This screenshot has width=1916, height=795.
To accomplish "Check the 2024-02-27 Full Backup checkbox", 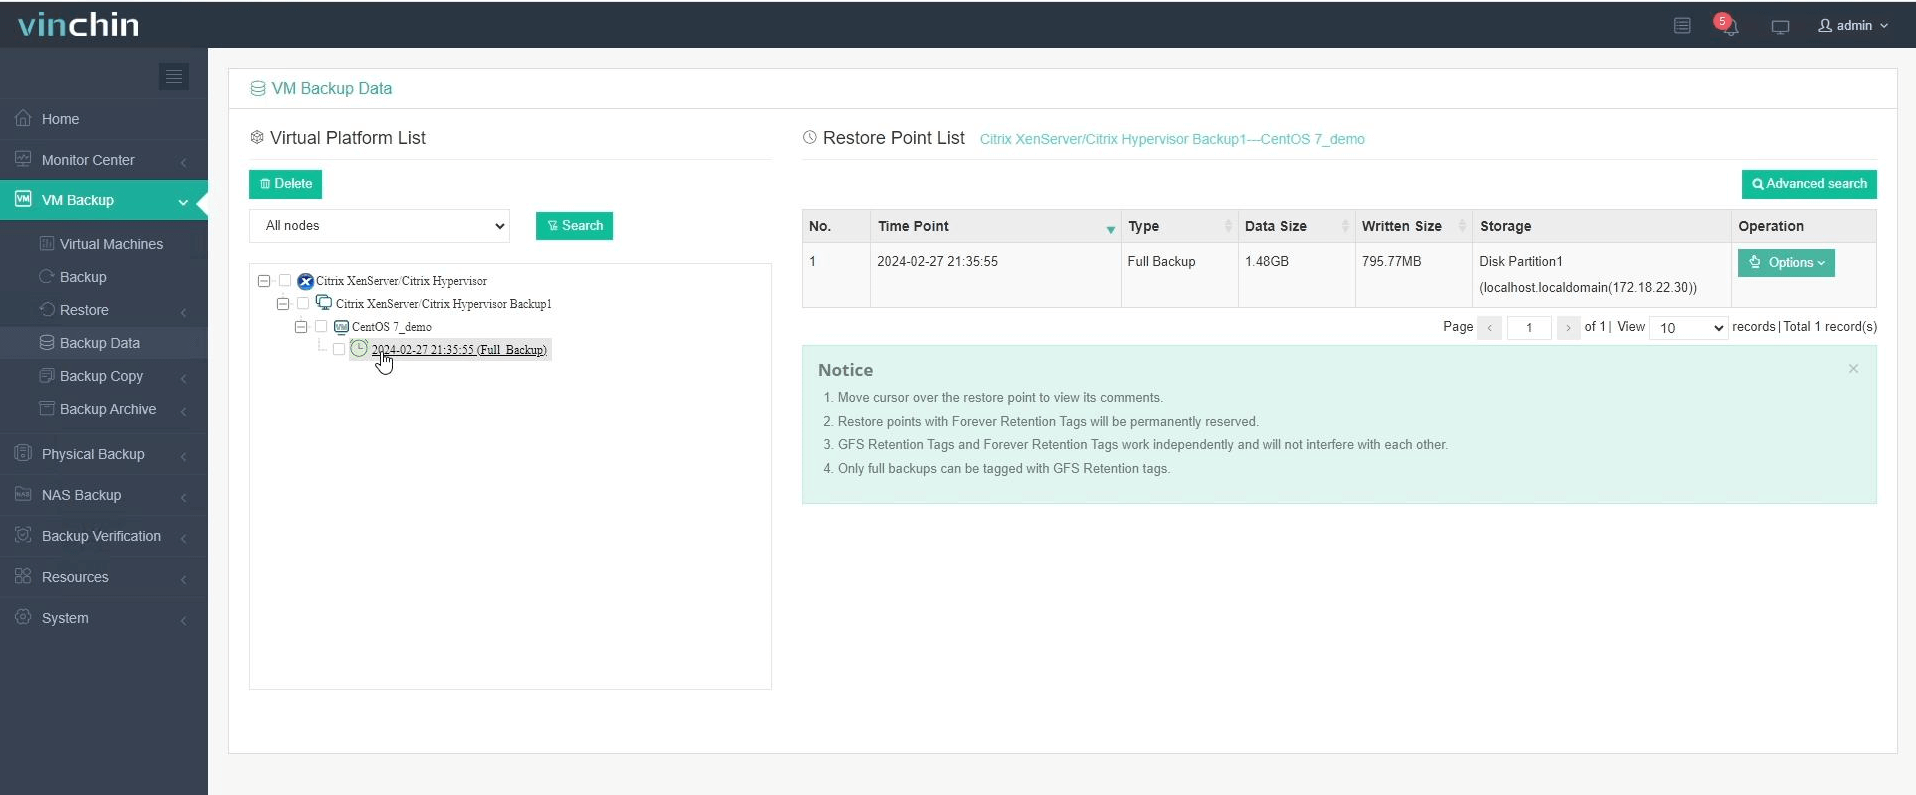I will 339,349.
